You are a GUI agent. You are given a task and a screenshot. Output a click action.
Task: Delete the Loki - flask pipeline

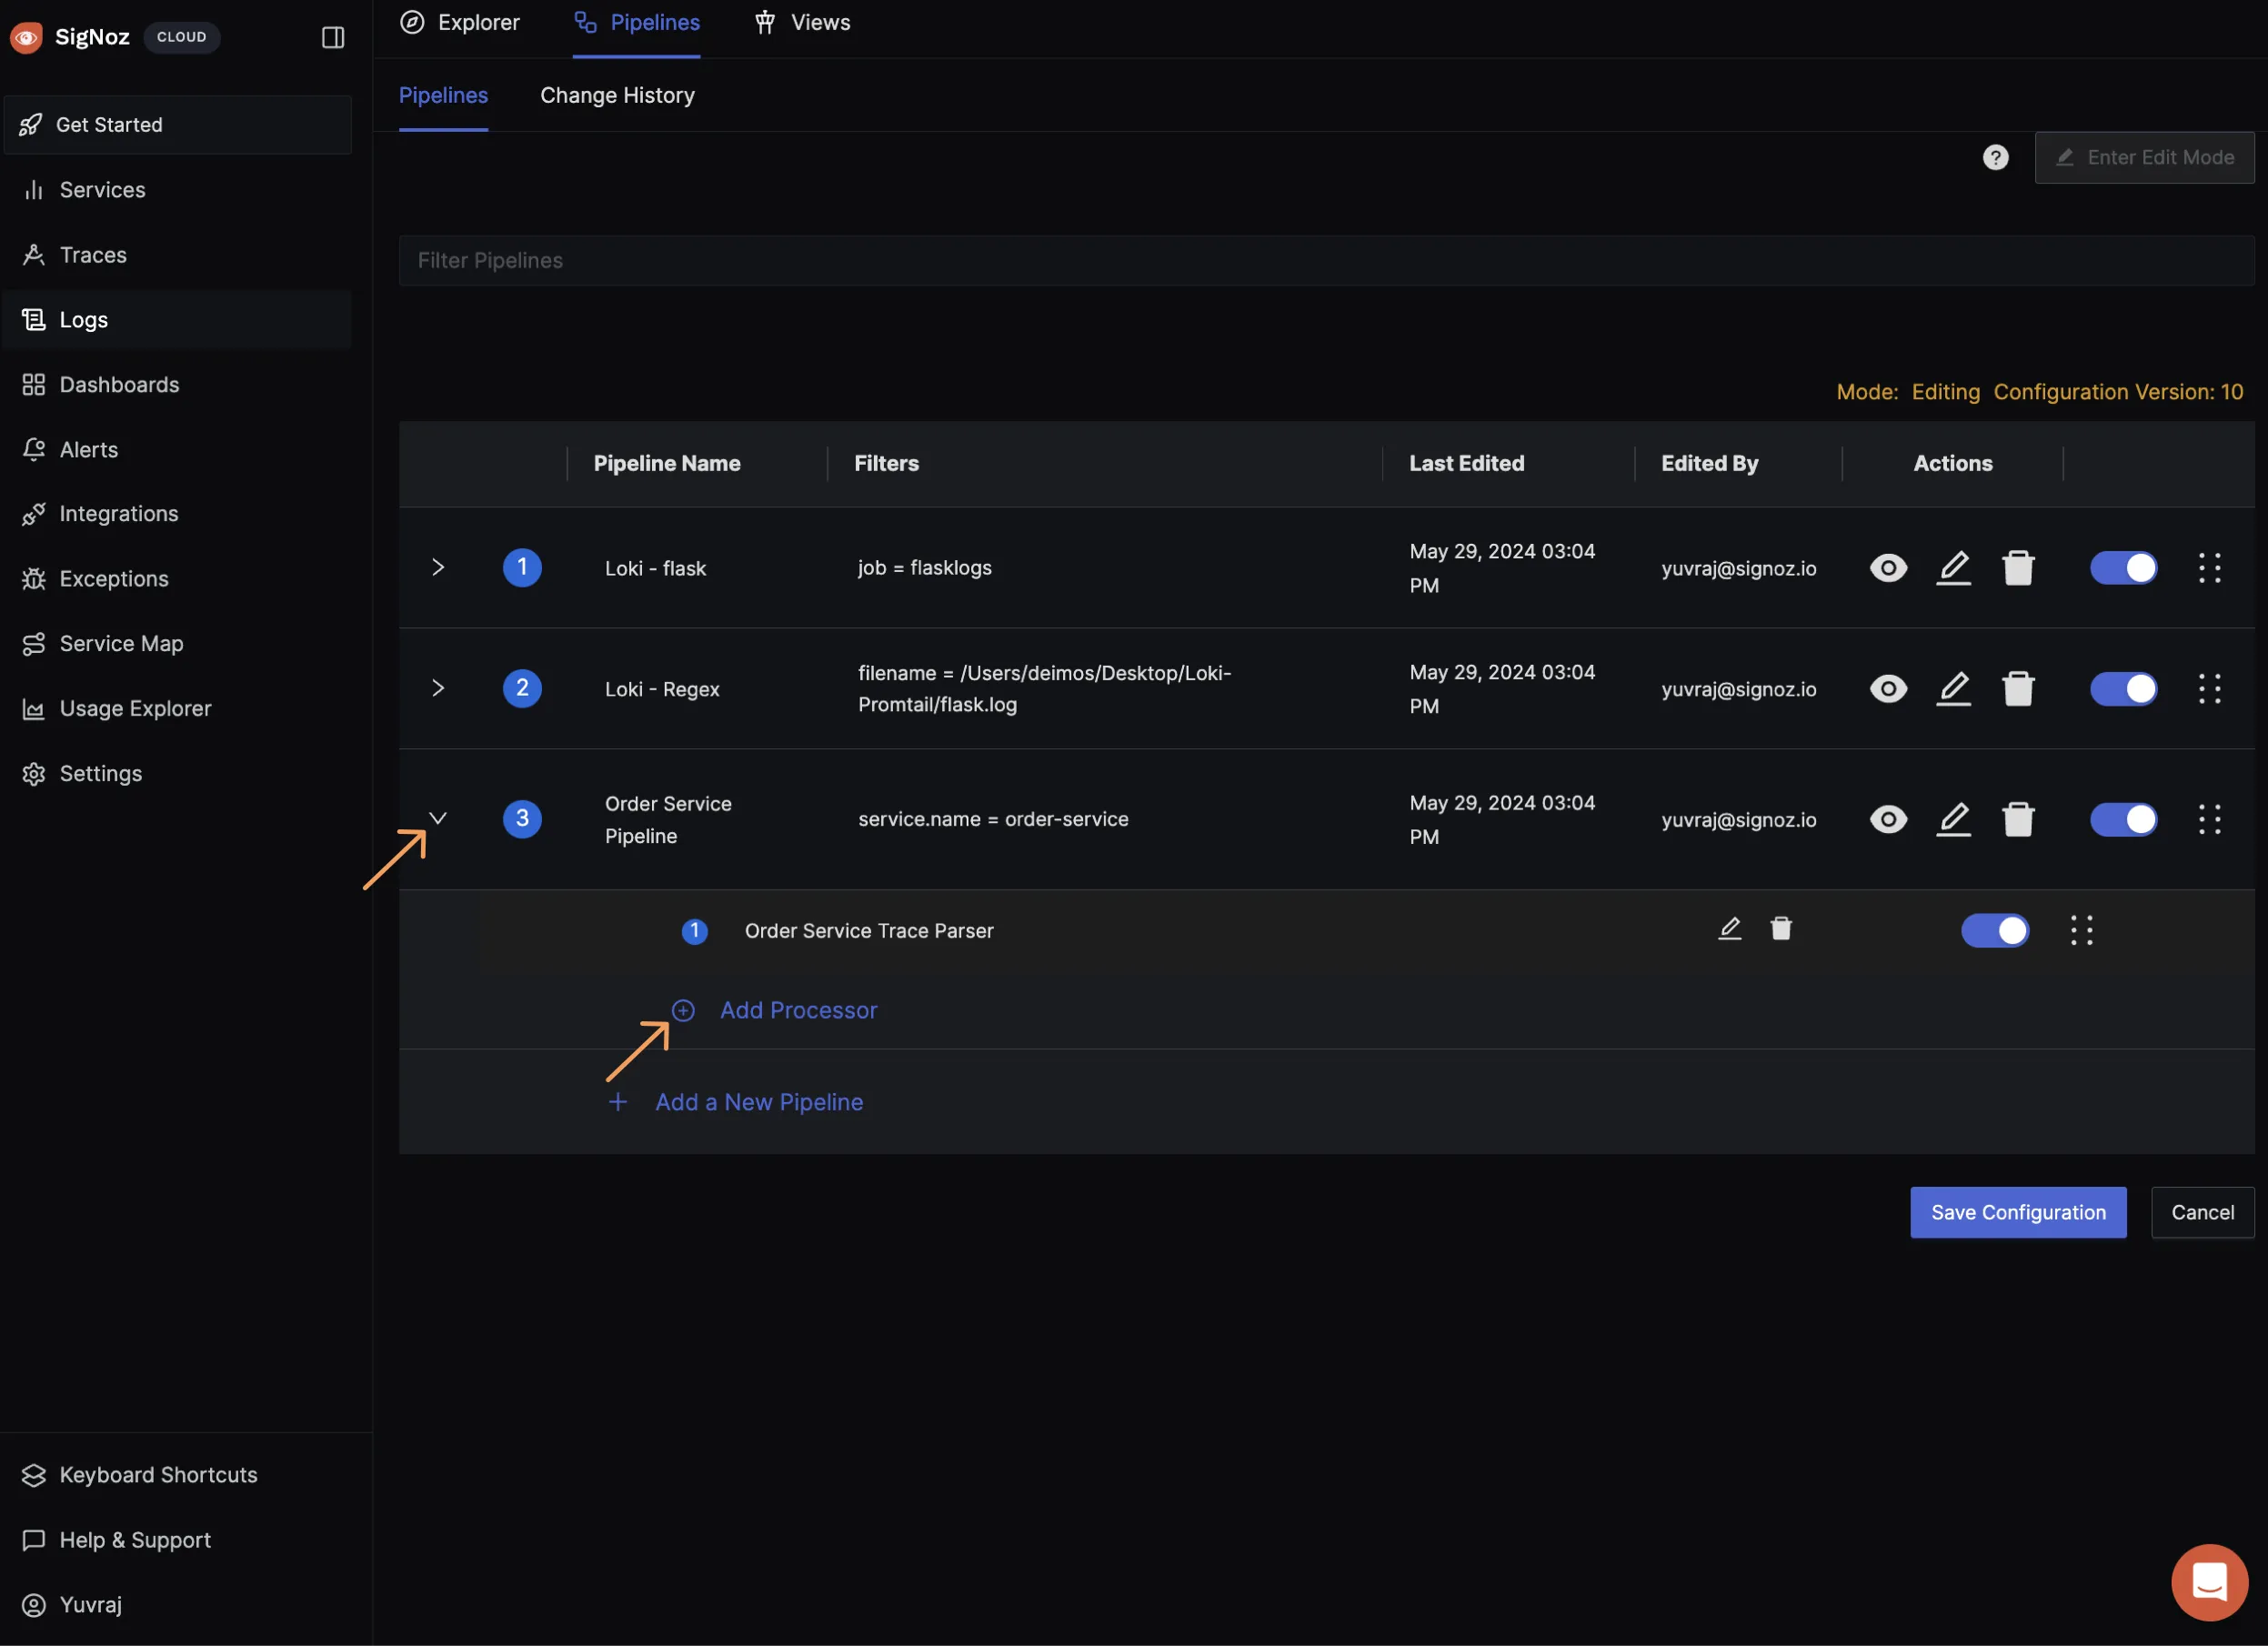click(2018, 568)
